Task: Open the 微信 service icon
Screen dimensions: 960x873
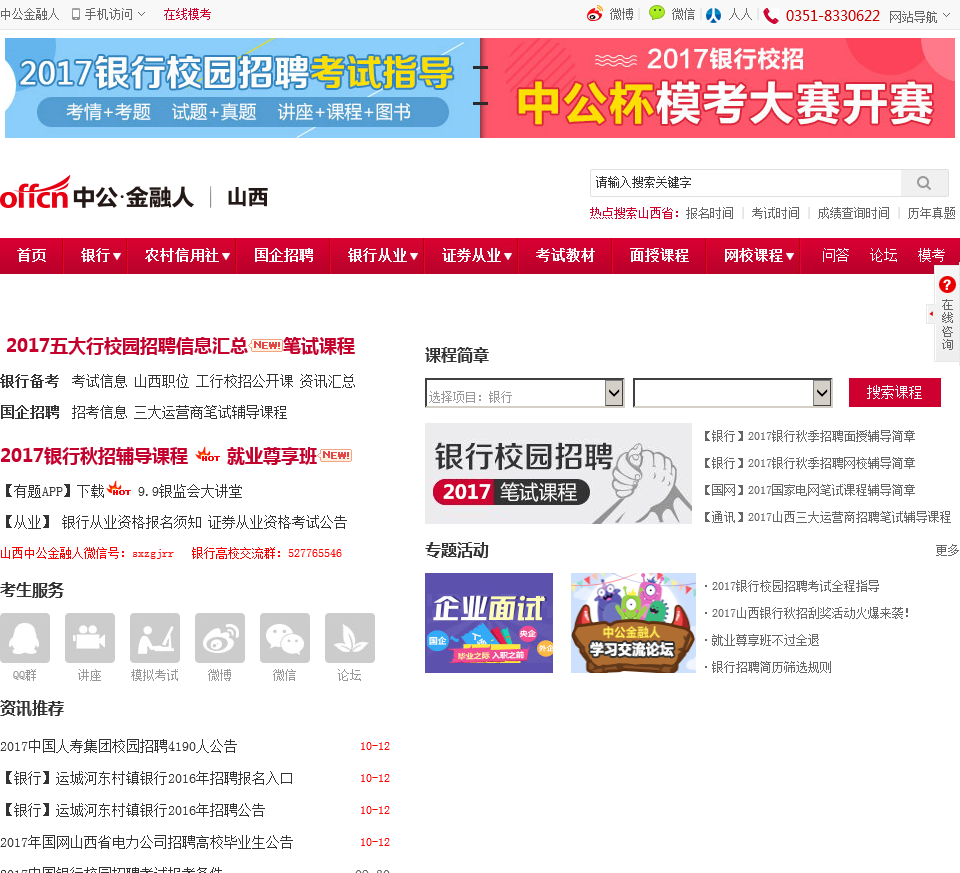Action: coord(285,638)
